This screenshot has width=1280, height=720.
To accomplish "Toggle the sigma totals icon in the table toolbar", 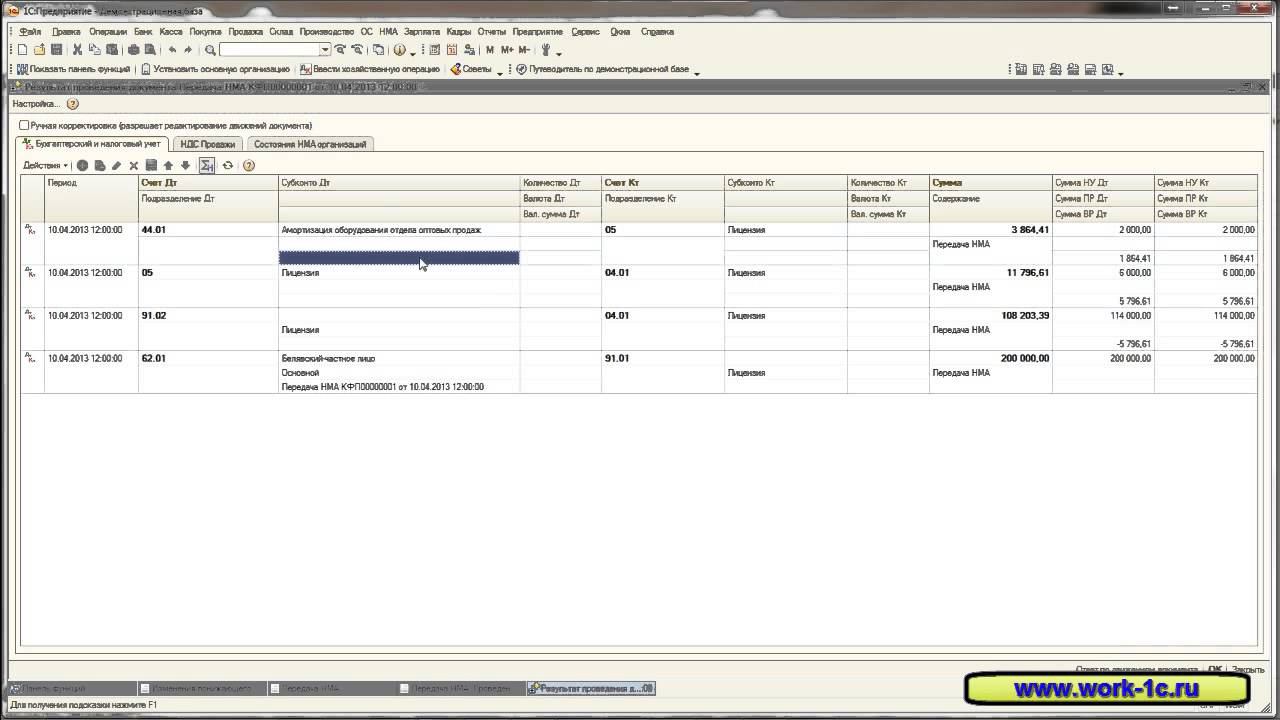I will pyautogui.click(x=207, y=165).
